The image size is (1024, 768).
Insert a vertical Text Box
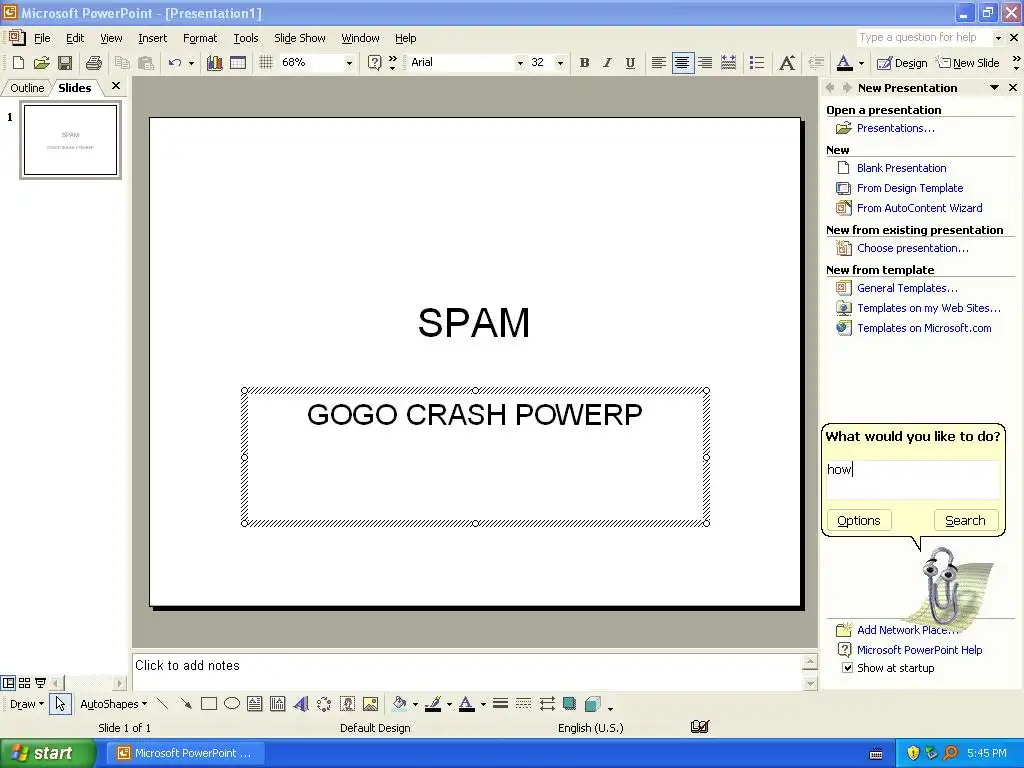click(x=278, y=704)
